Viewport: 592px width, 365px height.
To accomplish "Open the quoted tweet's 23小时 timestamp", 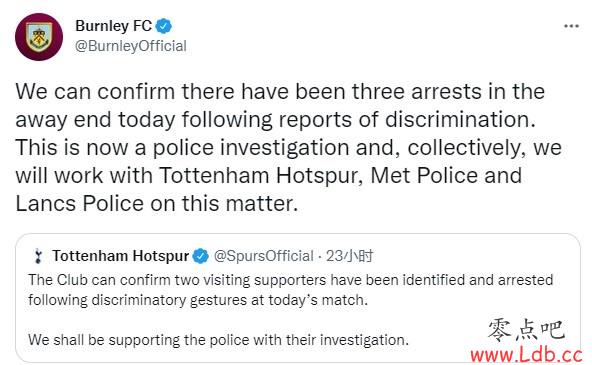I will (350, 256).
